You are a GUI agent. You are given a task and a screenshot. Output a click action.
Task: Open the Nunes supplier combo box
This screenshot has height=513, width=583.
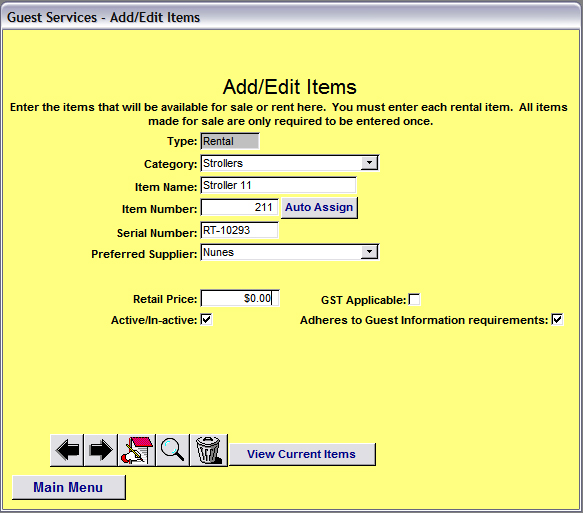coord(290,252)
